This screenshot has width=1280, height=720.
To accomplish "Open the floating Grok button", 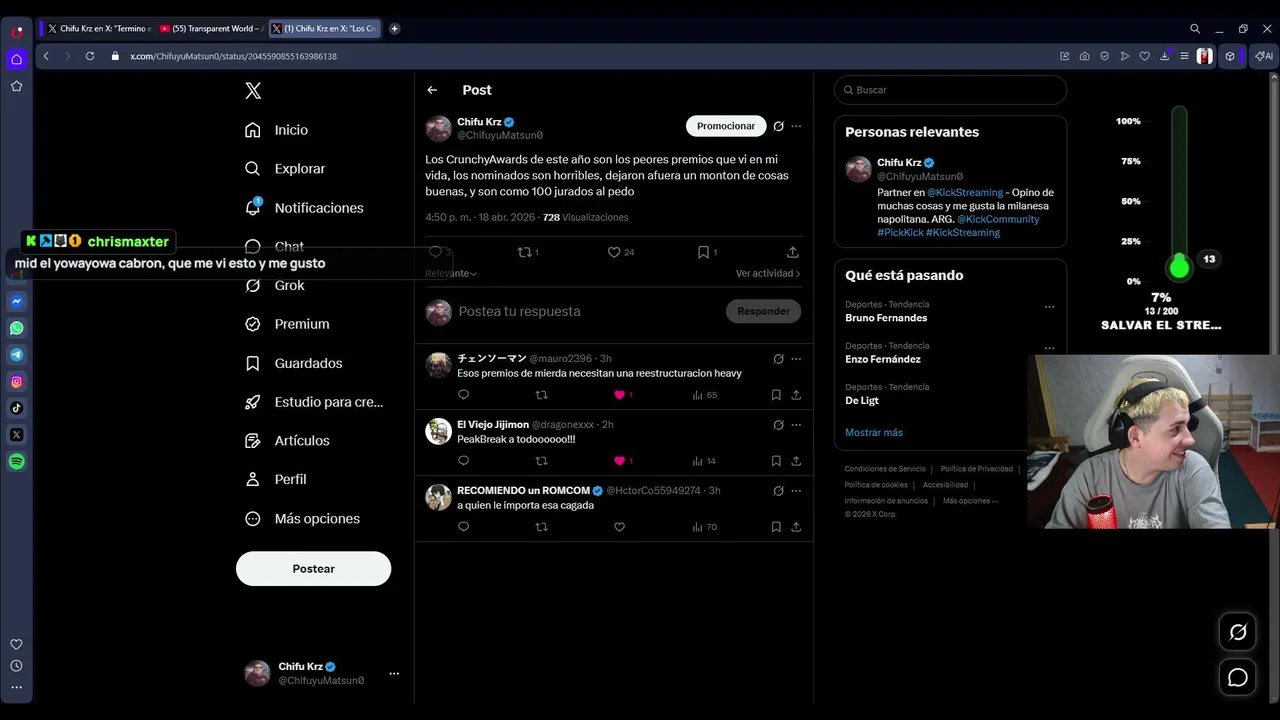I will (x=1238, y=632).
